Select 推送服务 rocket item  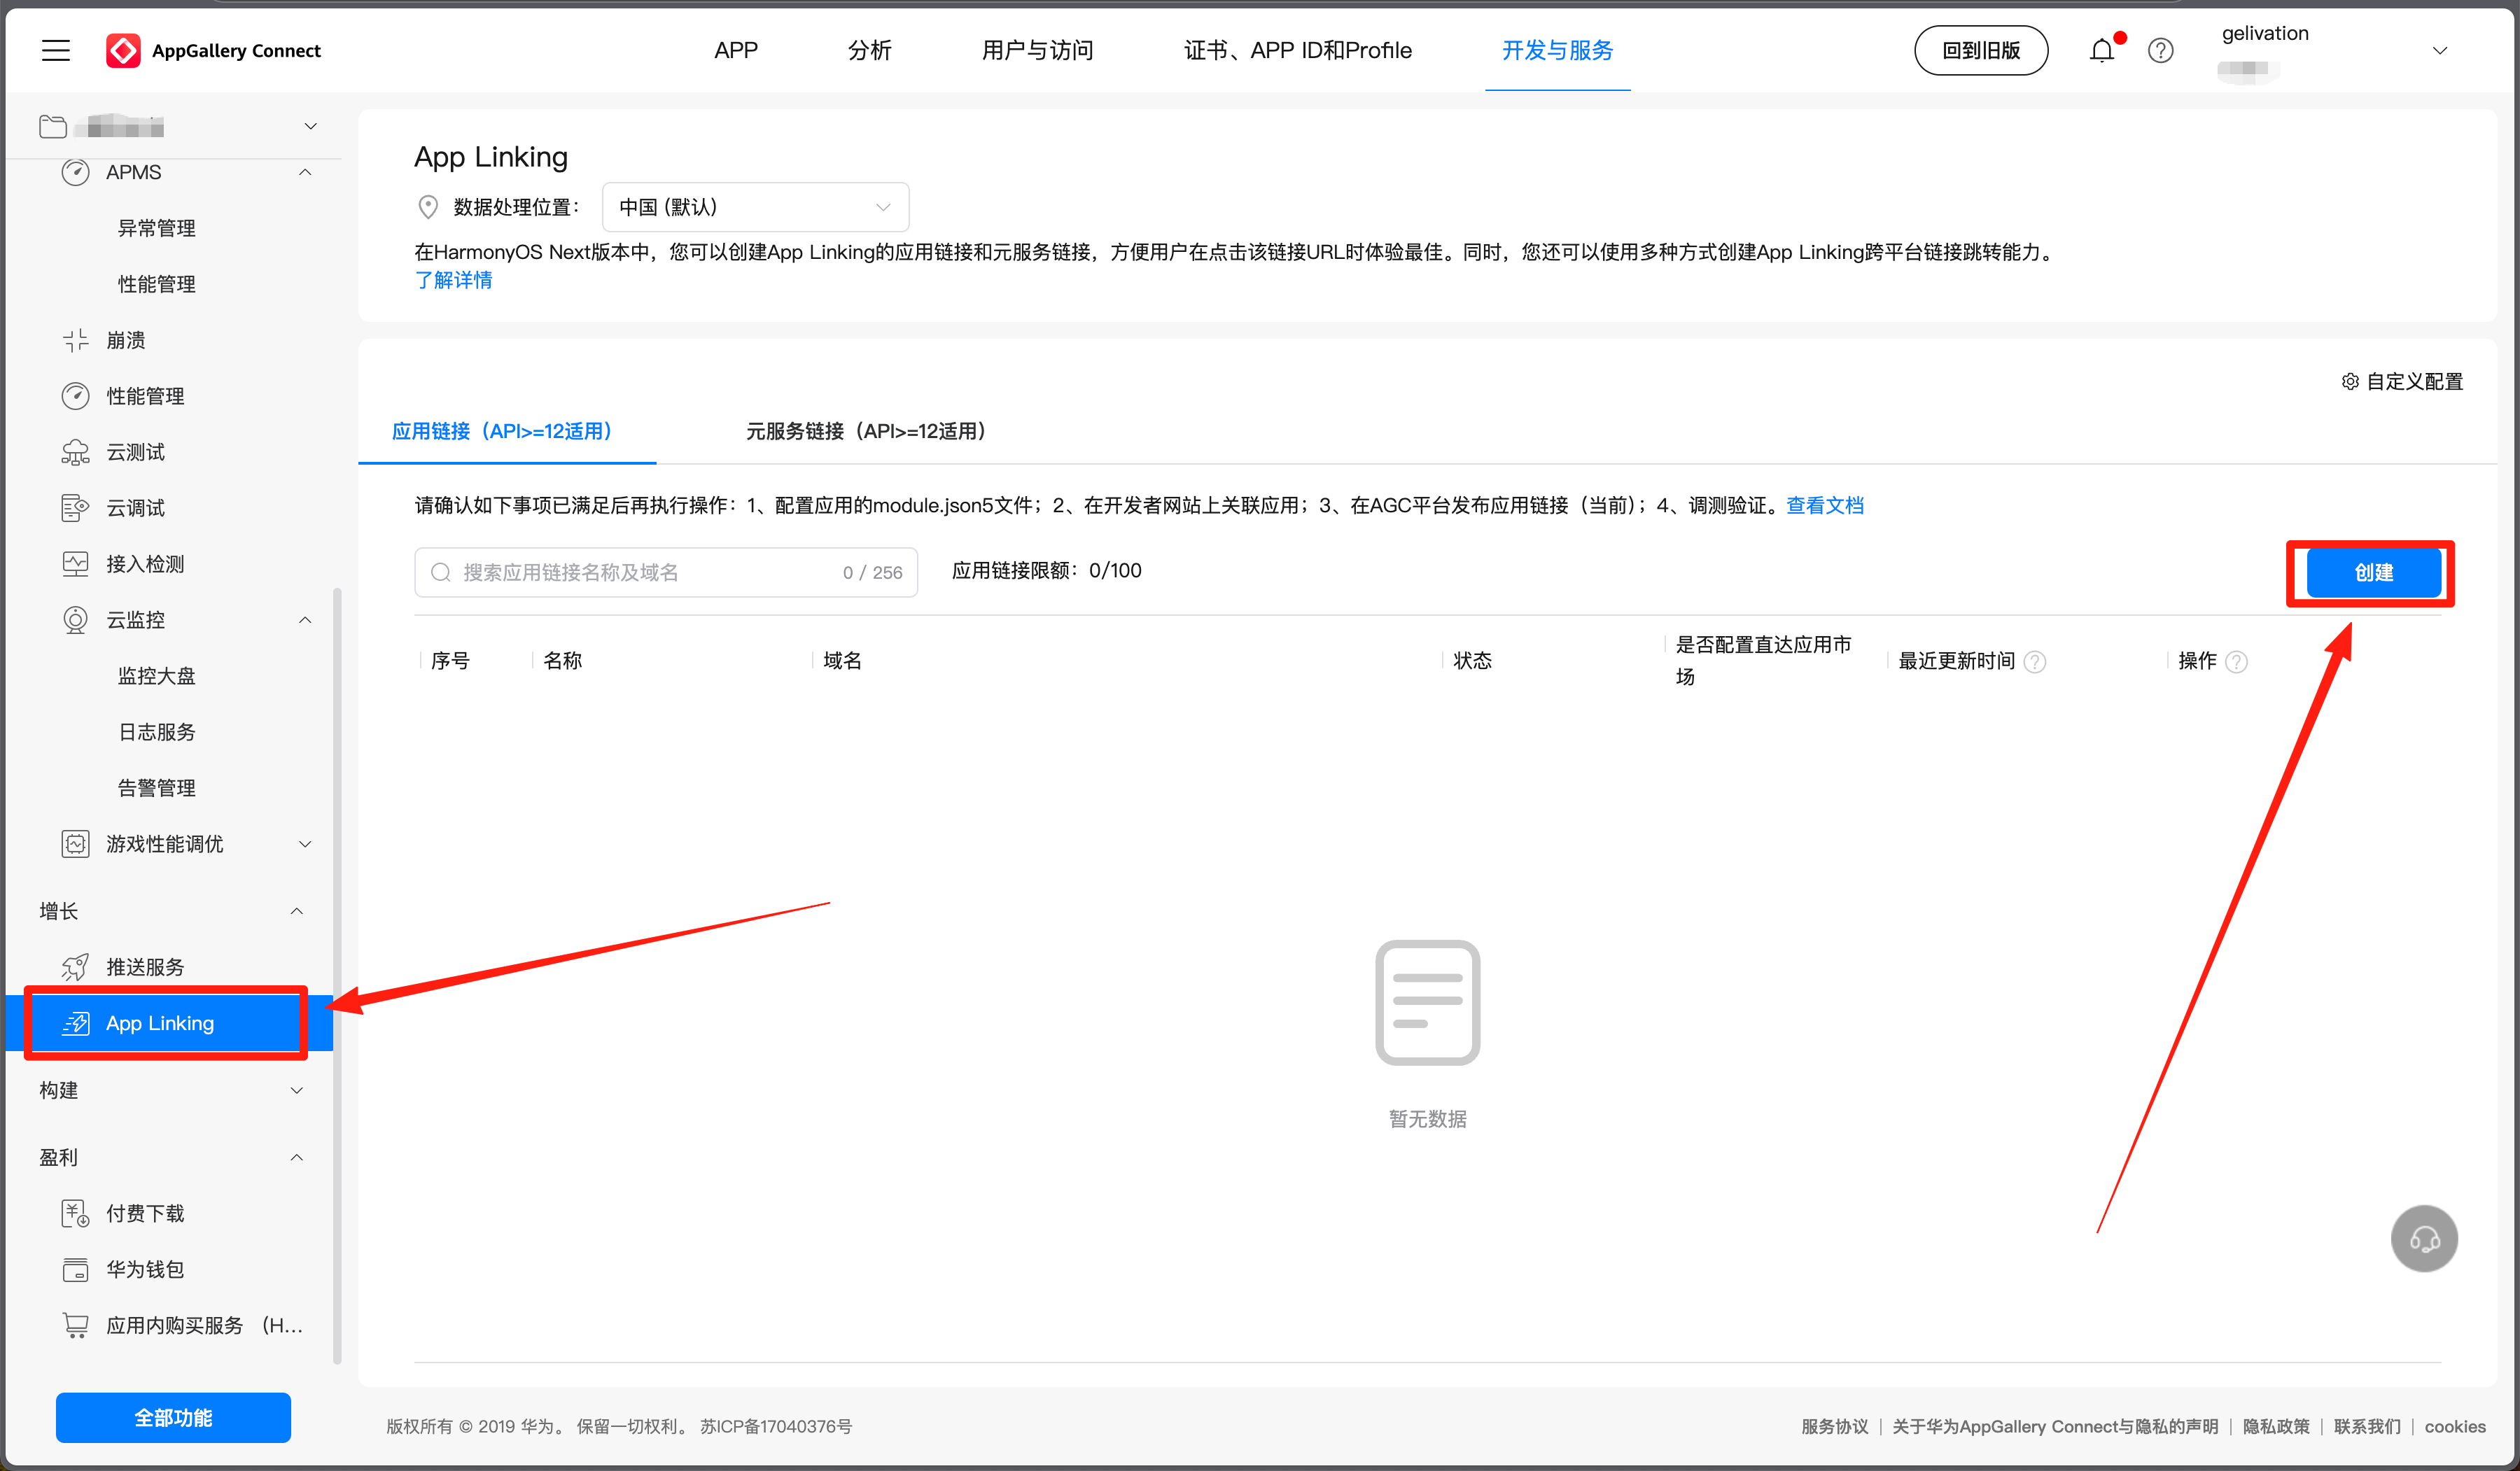tap(145, 967)
